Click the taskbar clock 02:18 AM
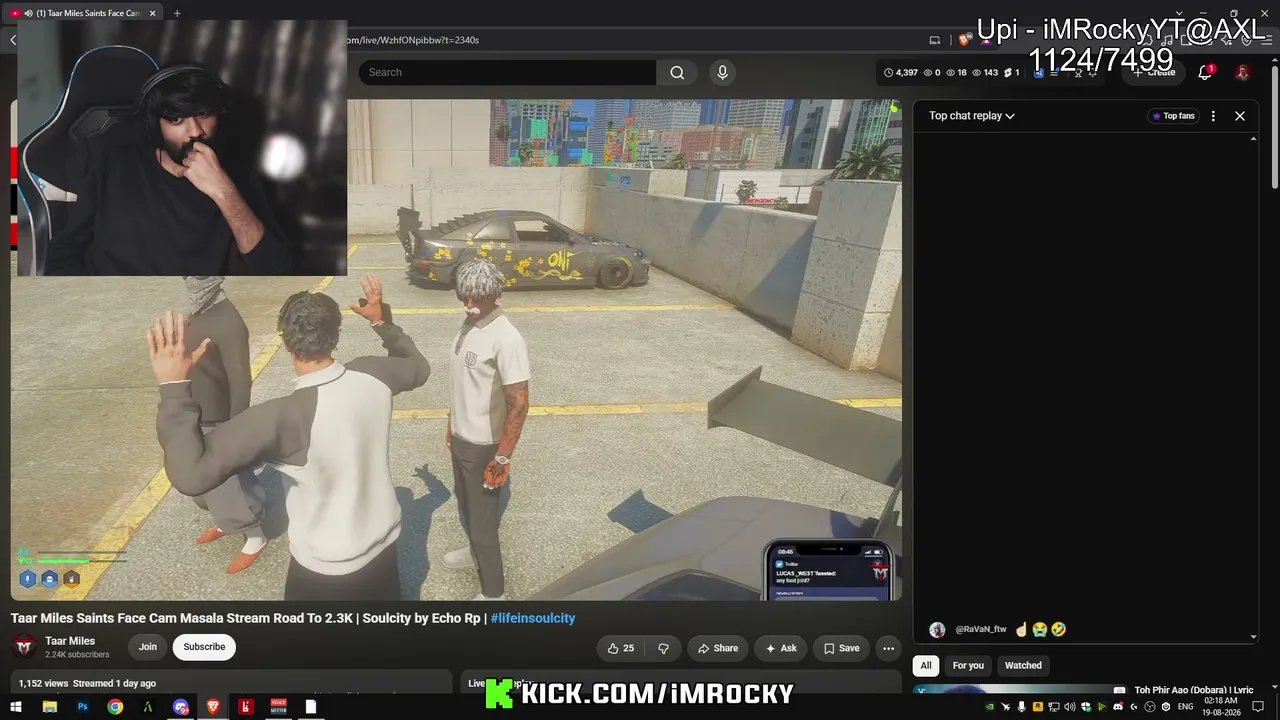Viewport: 1280px width, 720px height. pos(1222,707)
